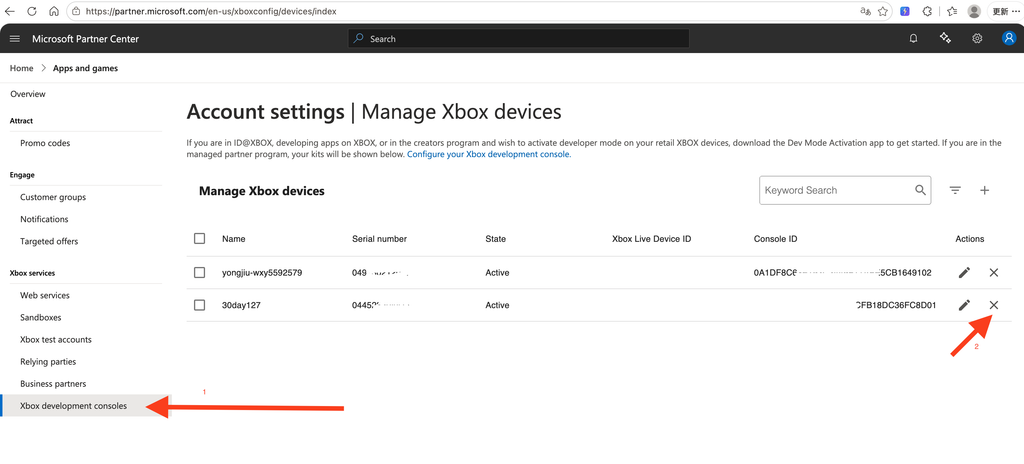The image size is (1024, 464).
Task: Click Active state of 30day127 row
Action: coord(498,305)
